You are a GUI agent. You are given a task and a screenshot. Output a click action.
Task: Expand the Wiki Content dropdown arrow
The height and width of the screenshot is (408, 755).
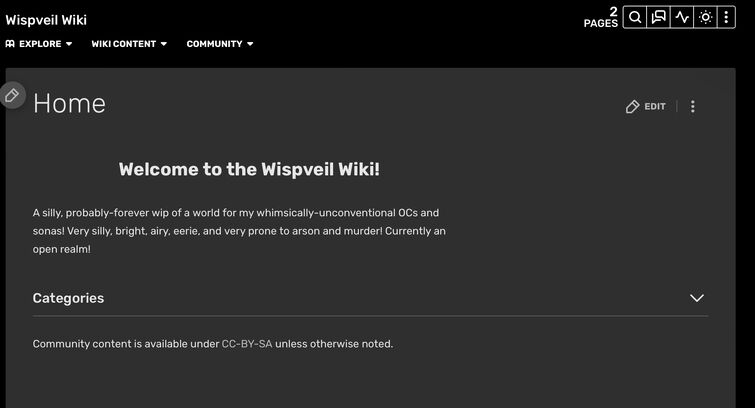164,44
